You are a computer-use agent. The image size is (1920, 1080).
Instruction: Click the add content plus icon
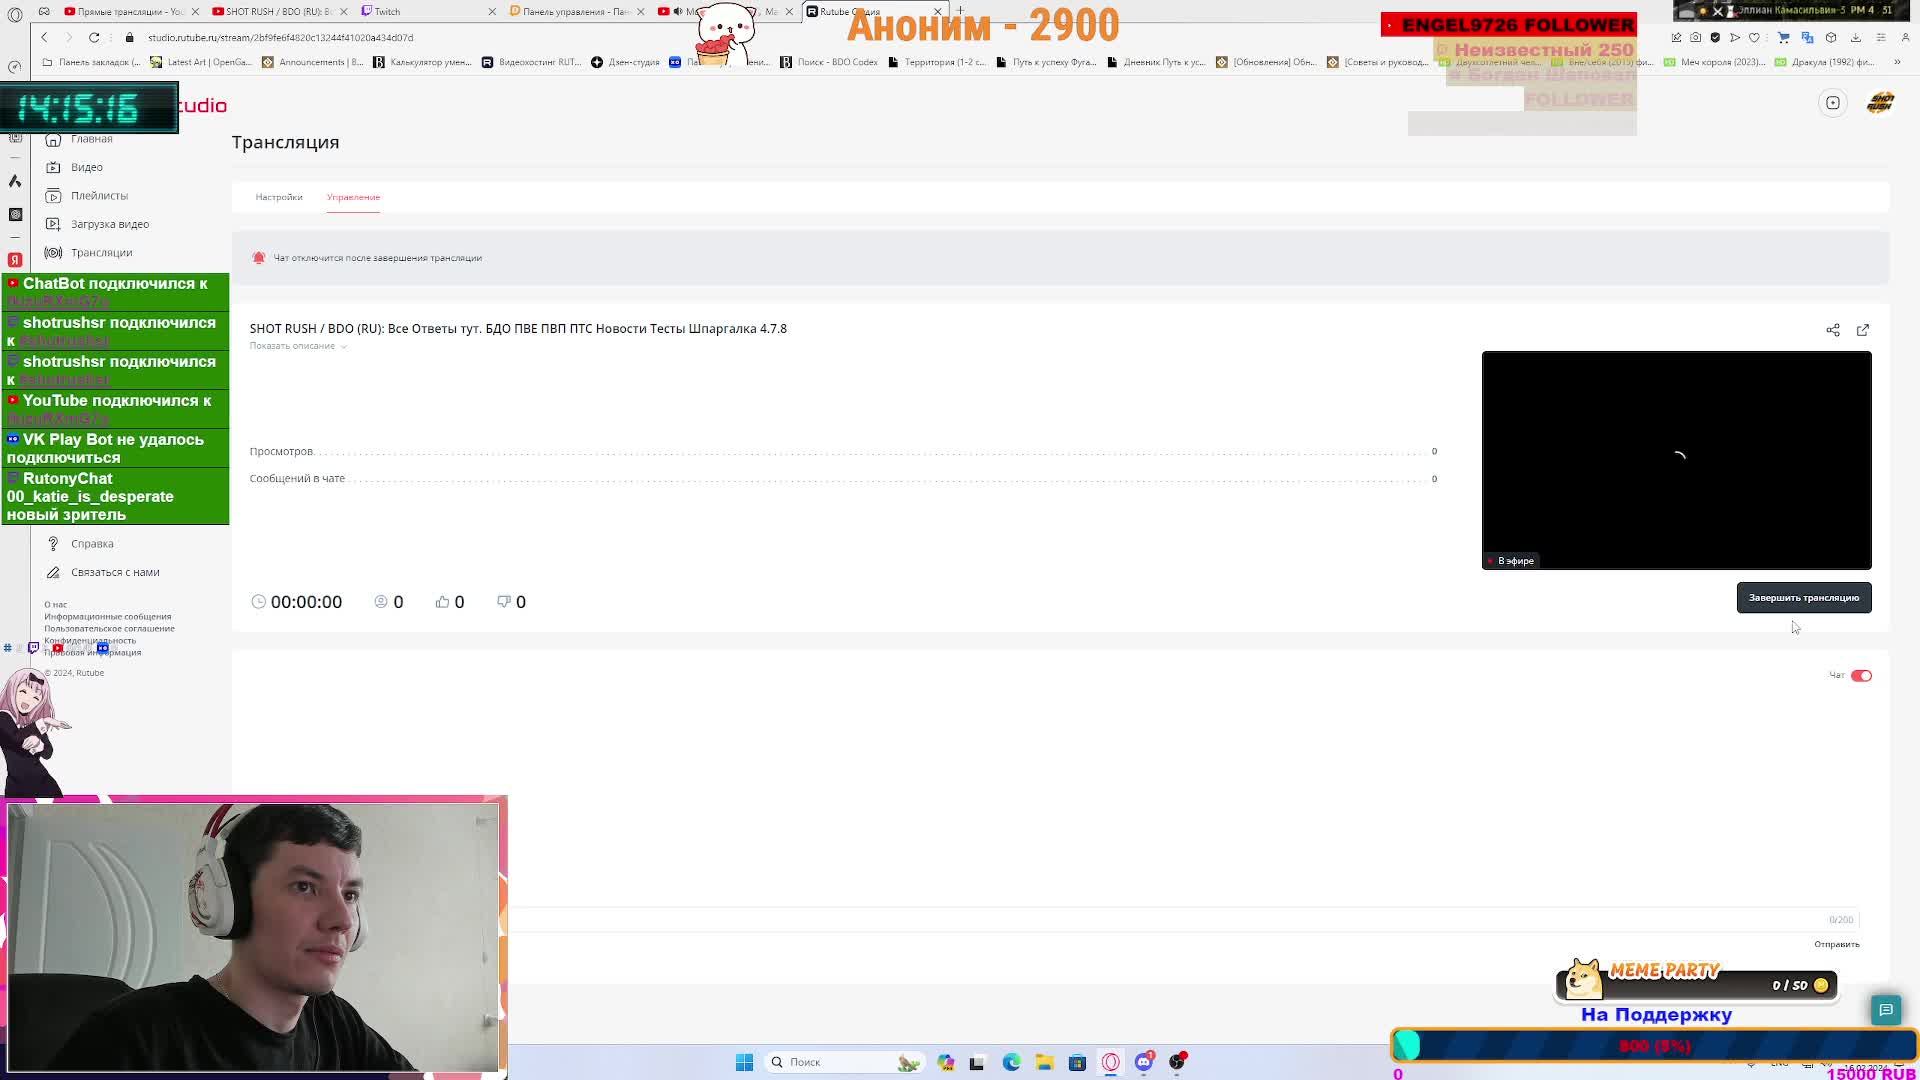click(1832, 103)
